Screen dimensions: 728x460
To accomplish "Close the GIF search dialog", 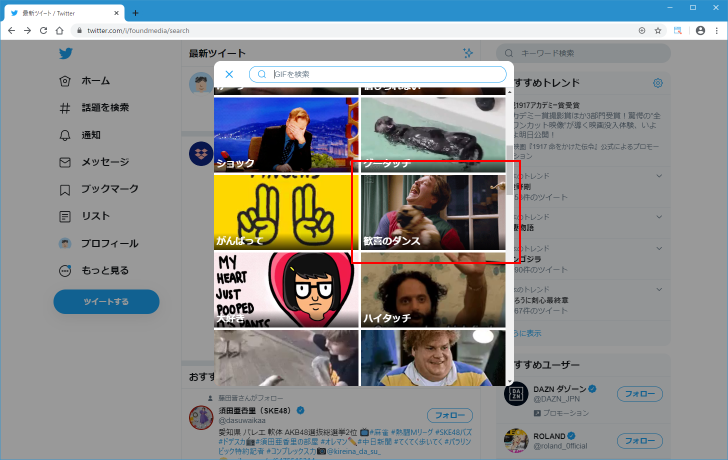I will pyautogui.click(x=229, y=74).
